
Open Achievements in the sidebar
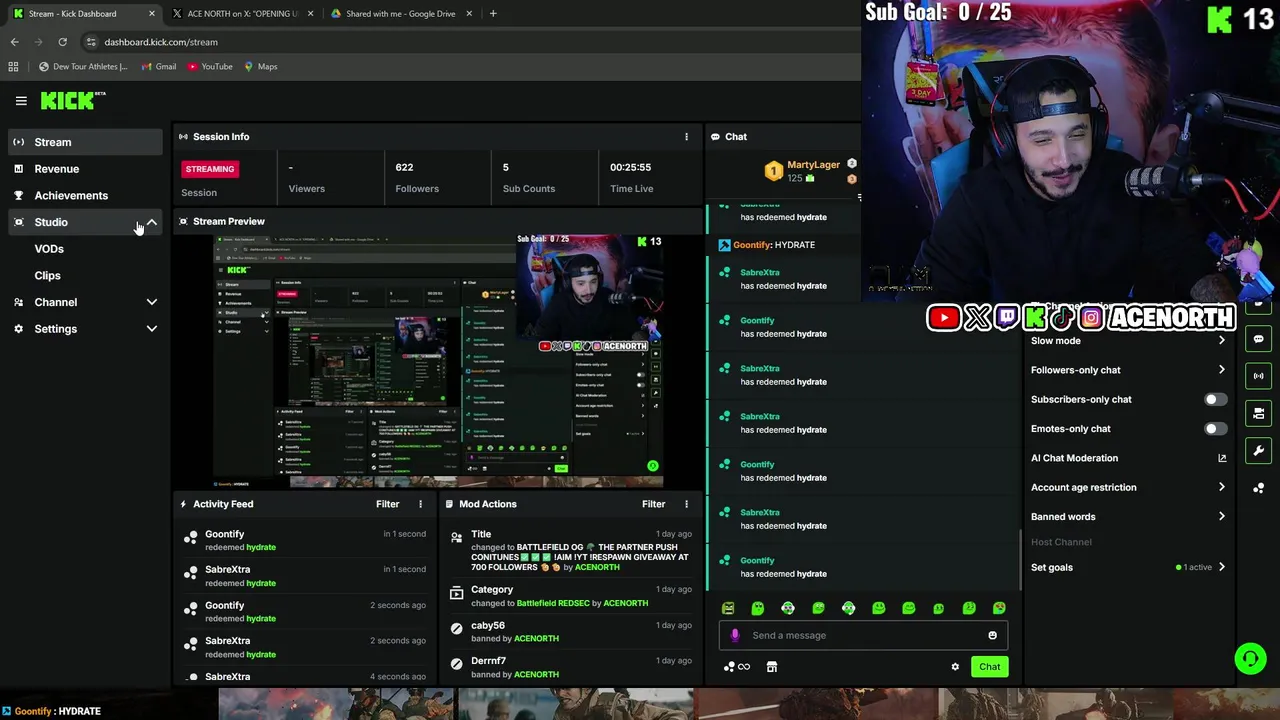click(x=83, y=196)
